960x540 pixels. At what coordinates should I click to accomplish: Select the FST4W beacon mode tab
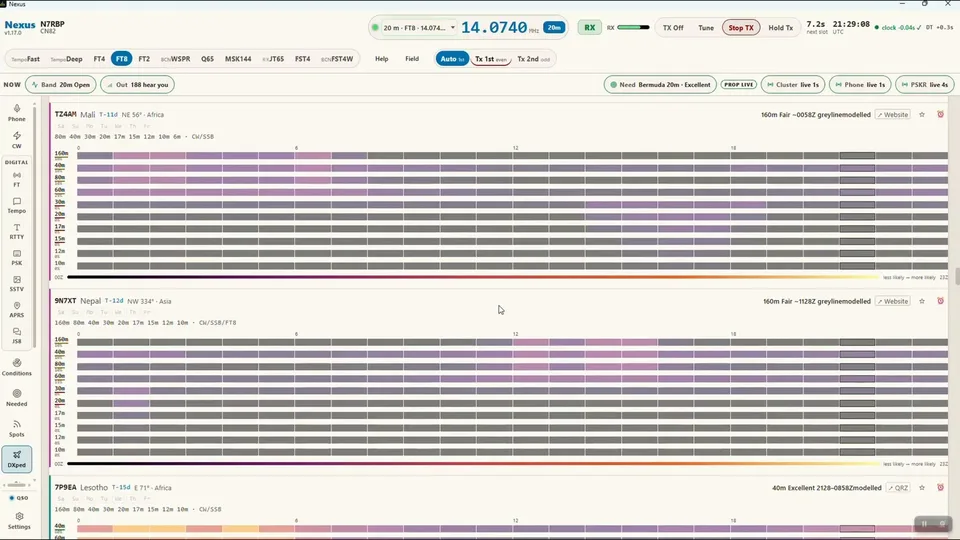(337, 59)
